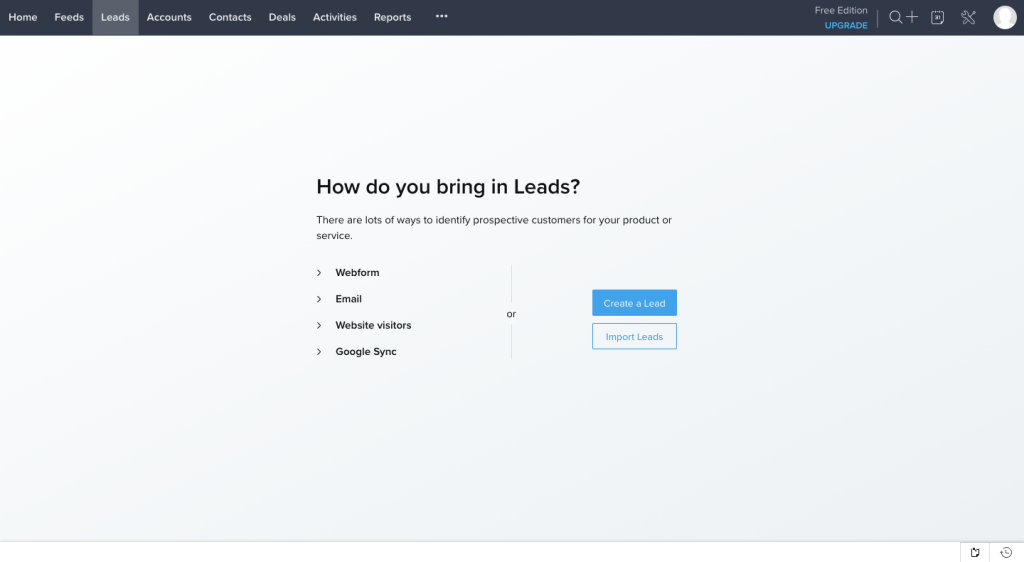This screenshot has height=562, width=1024.
Task: Select the Reports tab
Action: (x=392, y=17)
